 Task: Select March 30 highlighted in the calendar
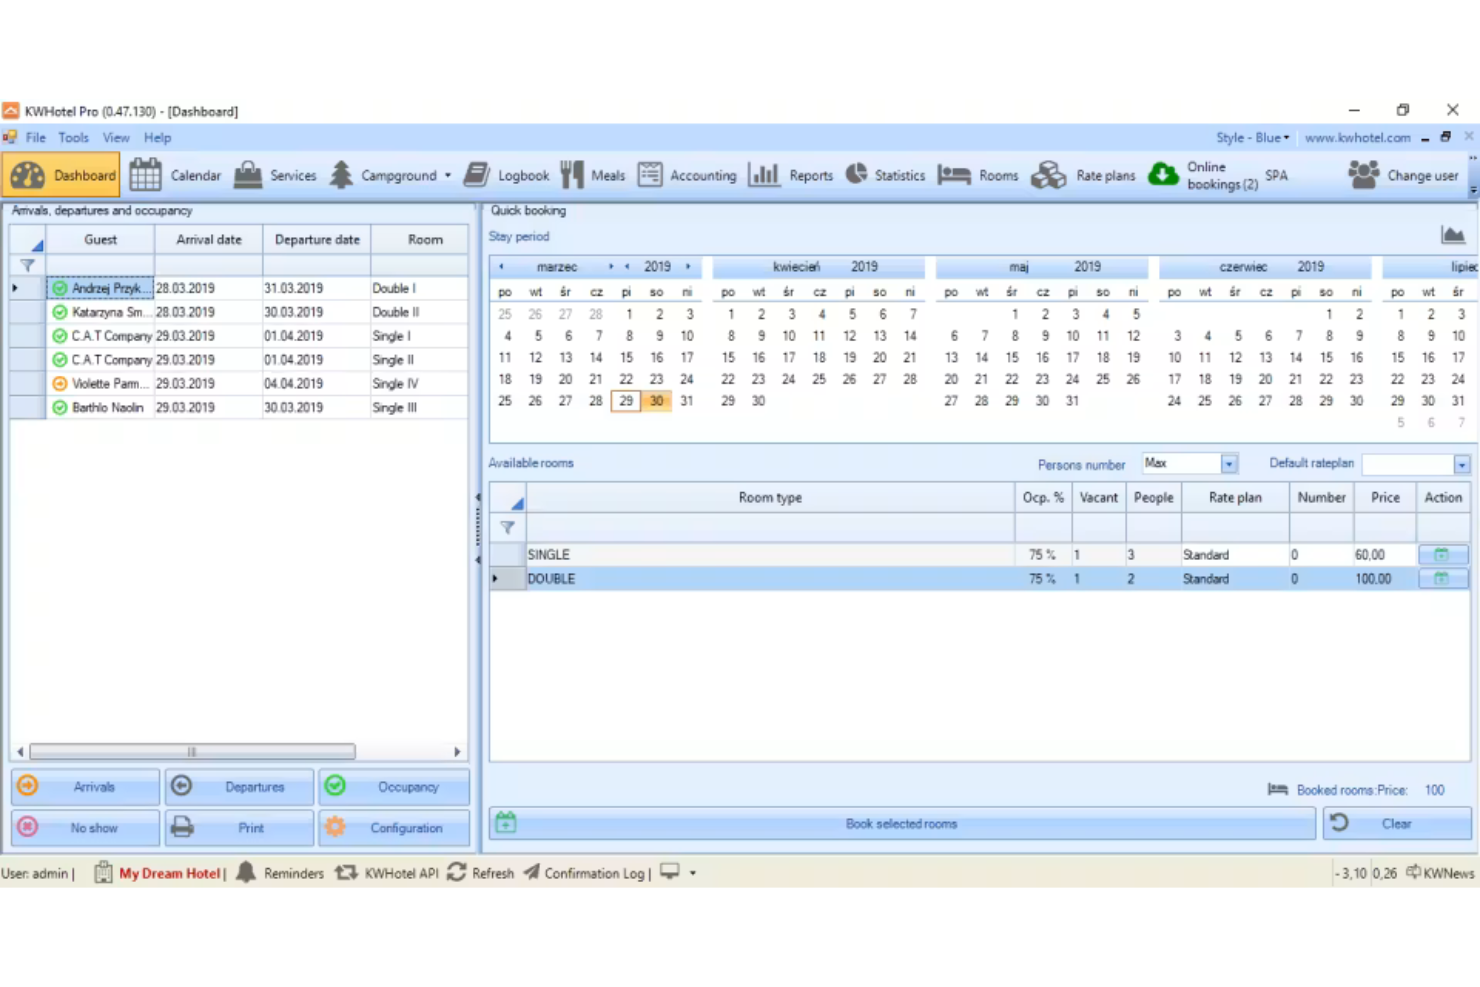[656, 401]
